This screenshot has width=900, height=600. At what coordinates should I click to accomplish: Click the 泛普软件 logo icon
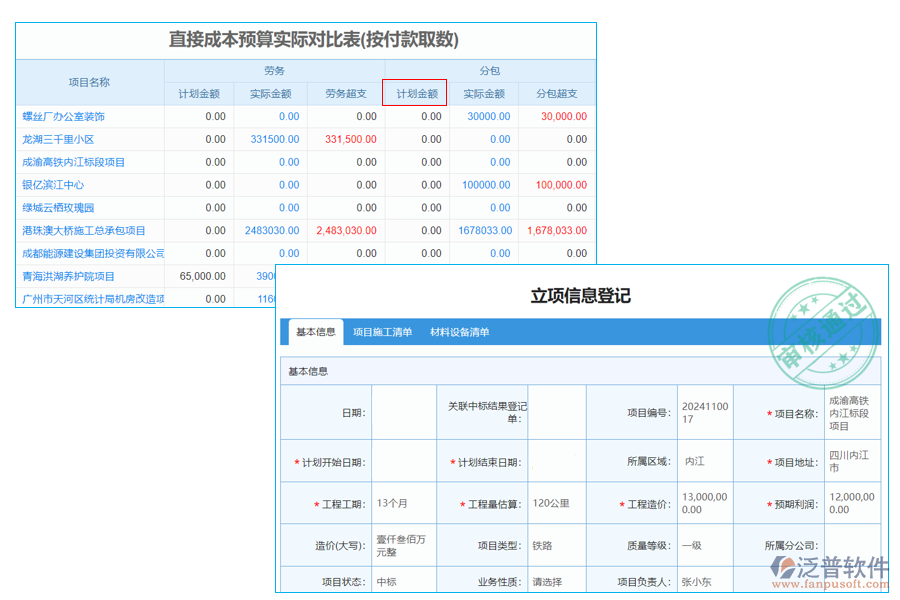pos(784,565)
